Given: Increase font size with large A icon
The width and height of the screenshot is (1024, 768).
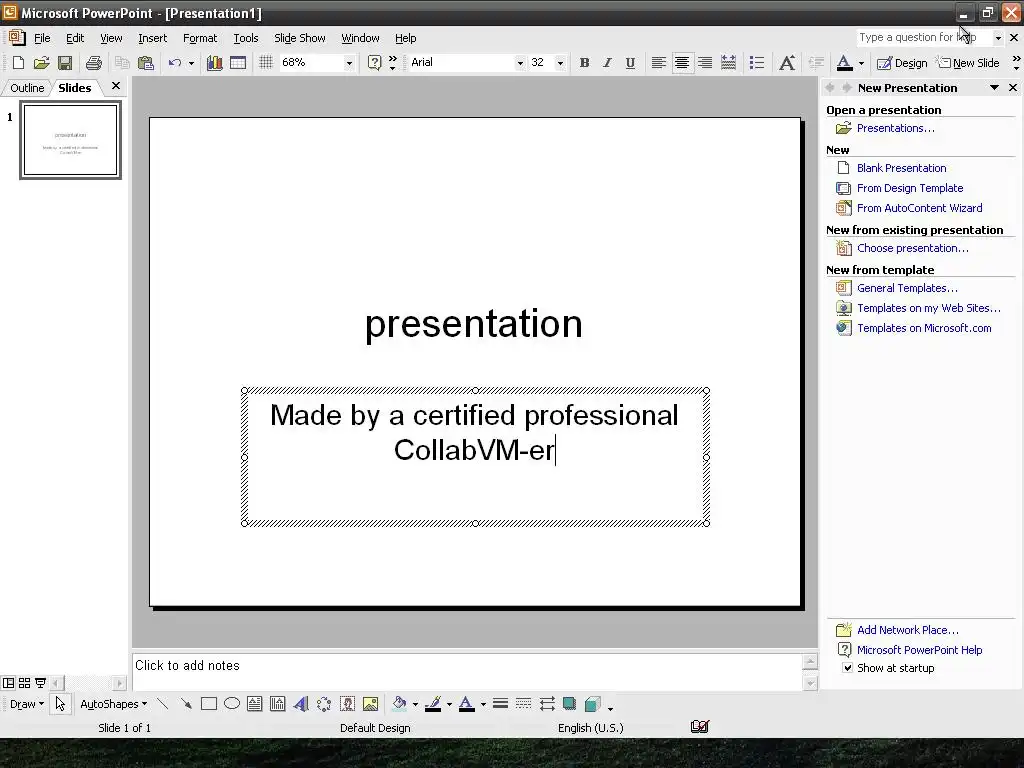Looking at the screenshot, I should 787,63.
